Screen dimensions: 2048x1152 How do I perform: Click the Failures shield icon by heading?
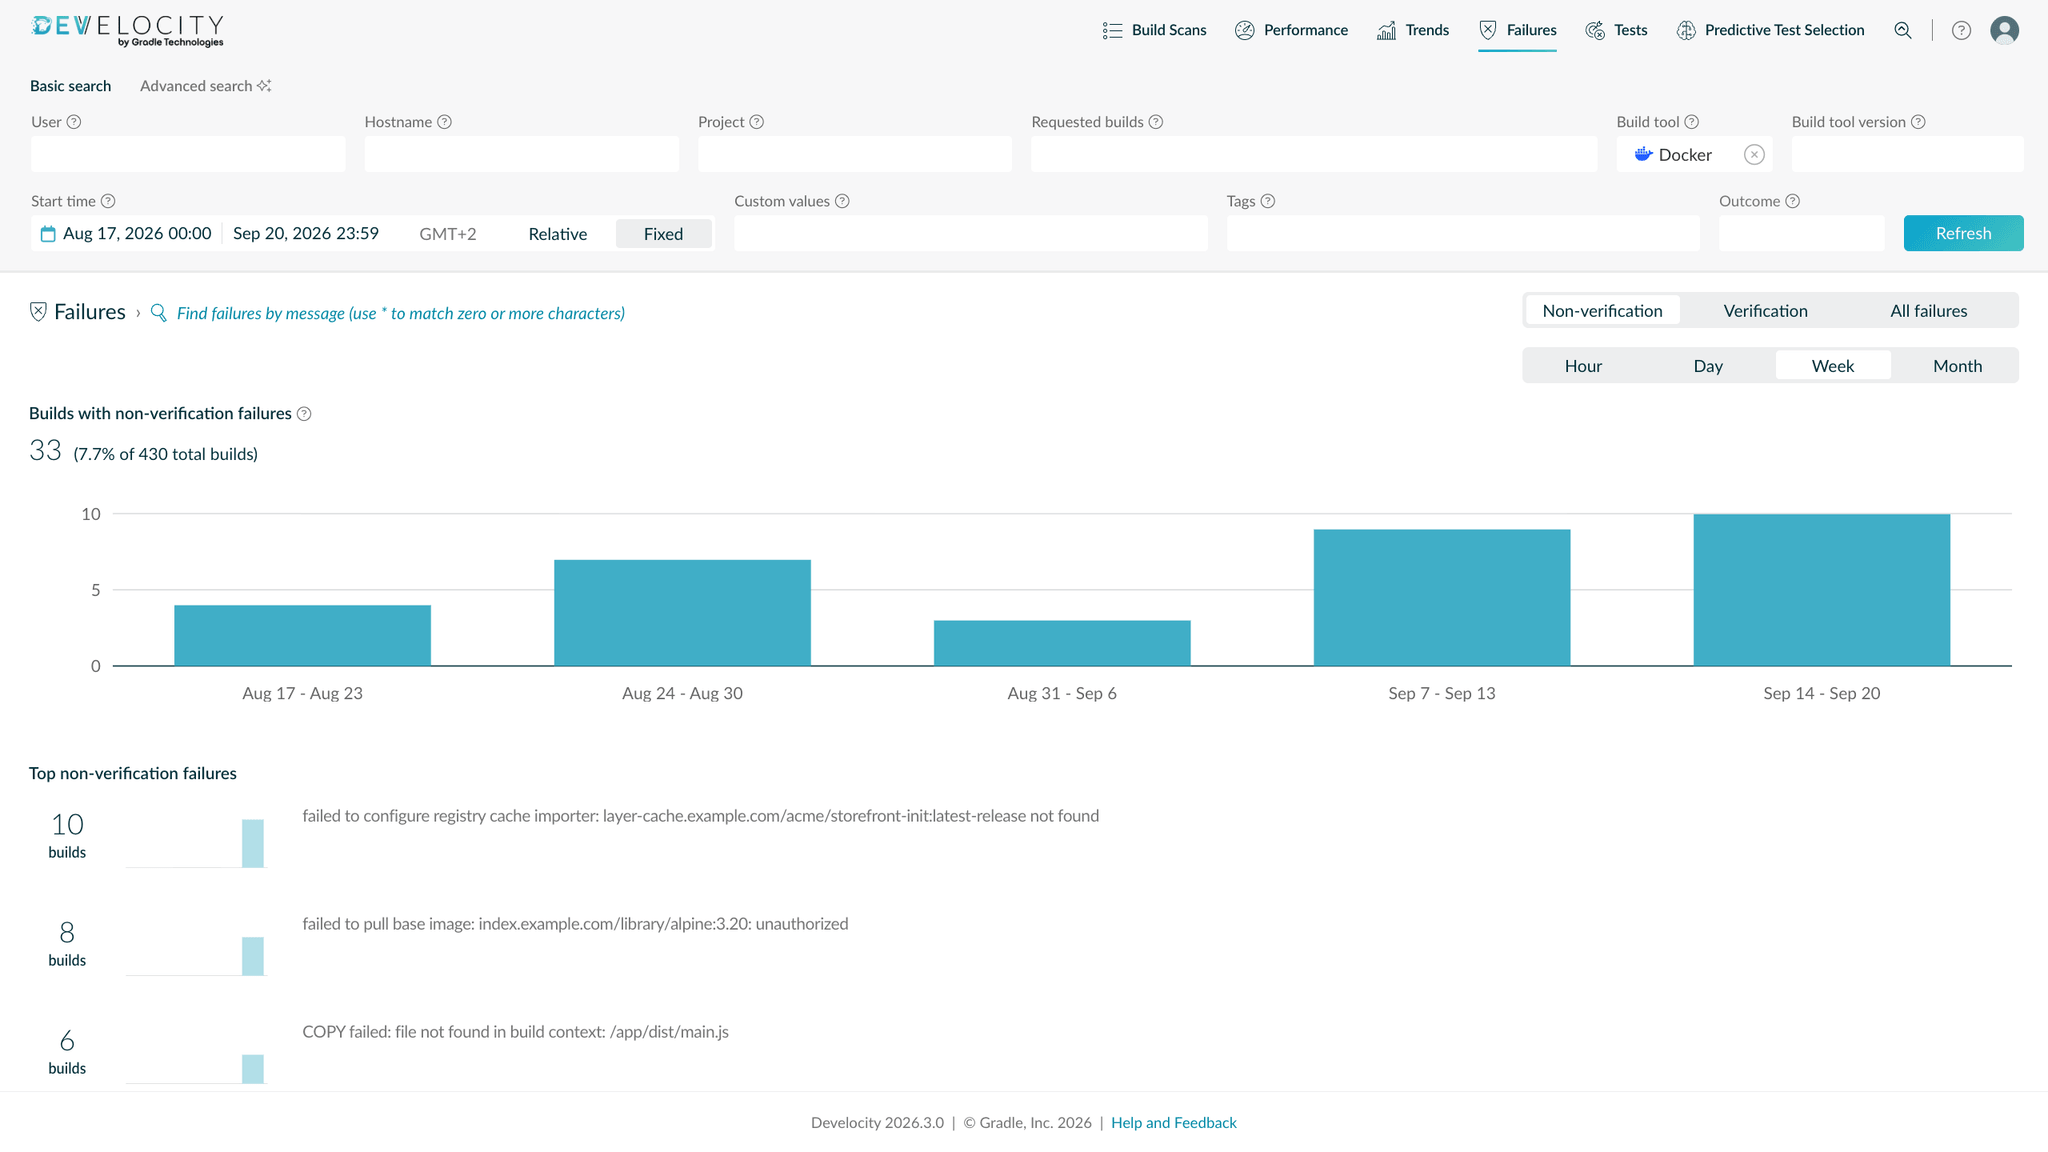click(x=38, y=312)
